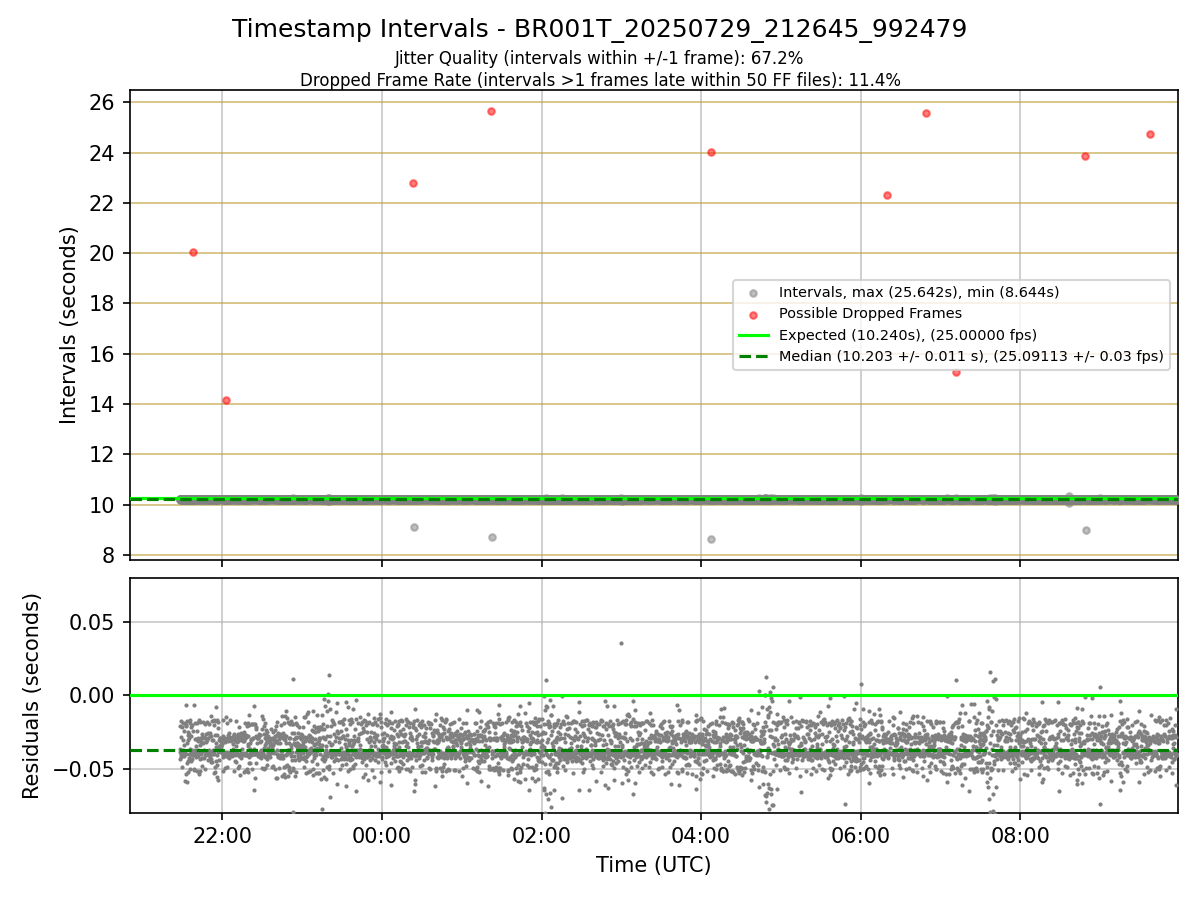Image resolution: width=1200 pixels, height=900 pixels.
Task: Click the gray minimum-interval point near 8.6 seconds
Action: tap(711, 539)
